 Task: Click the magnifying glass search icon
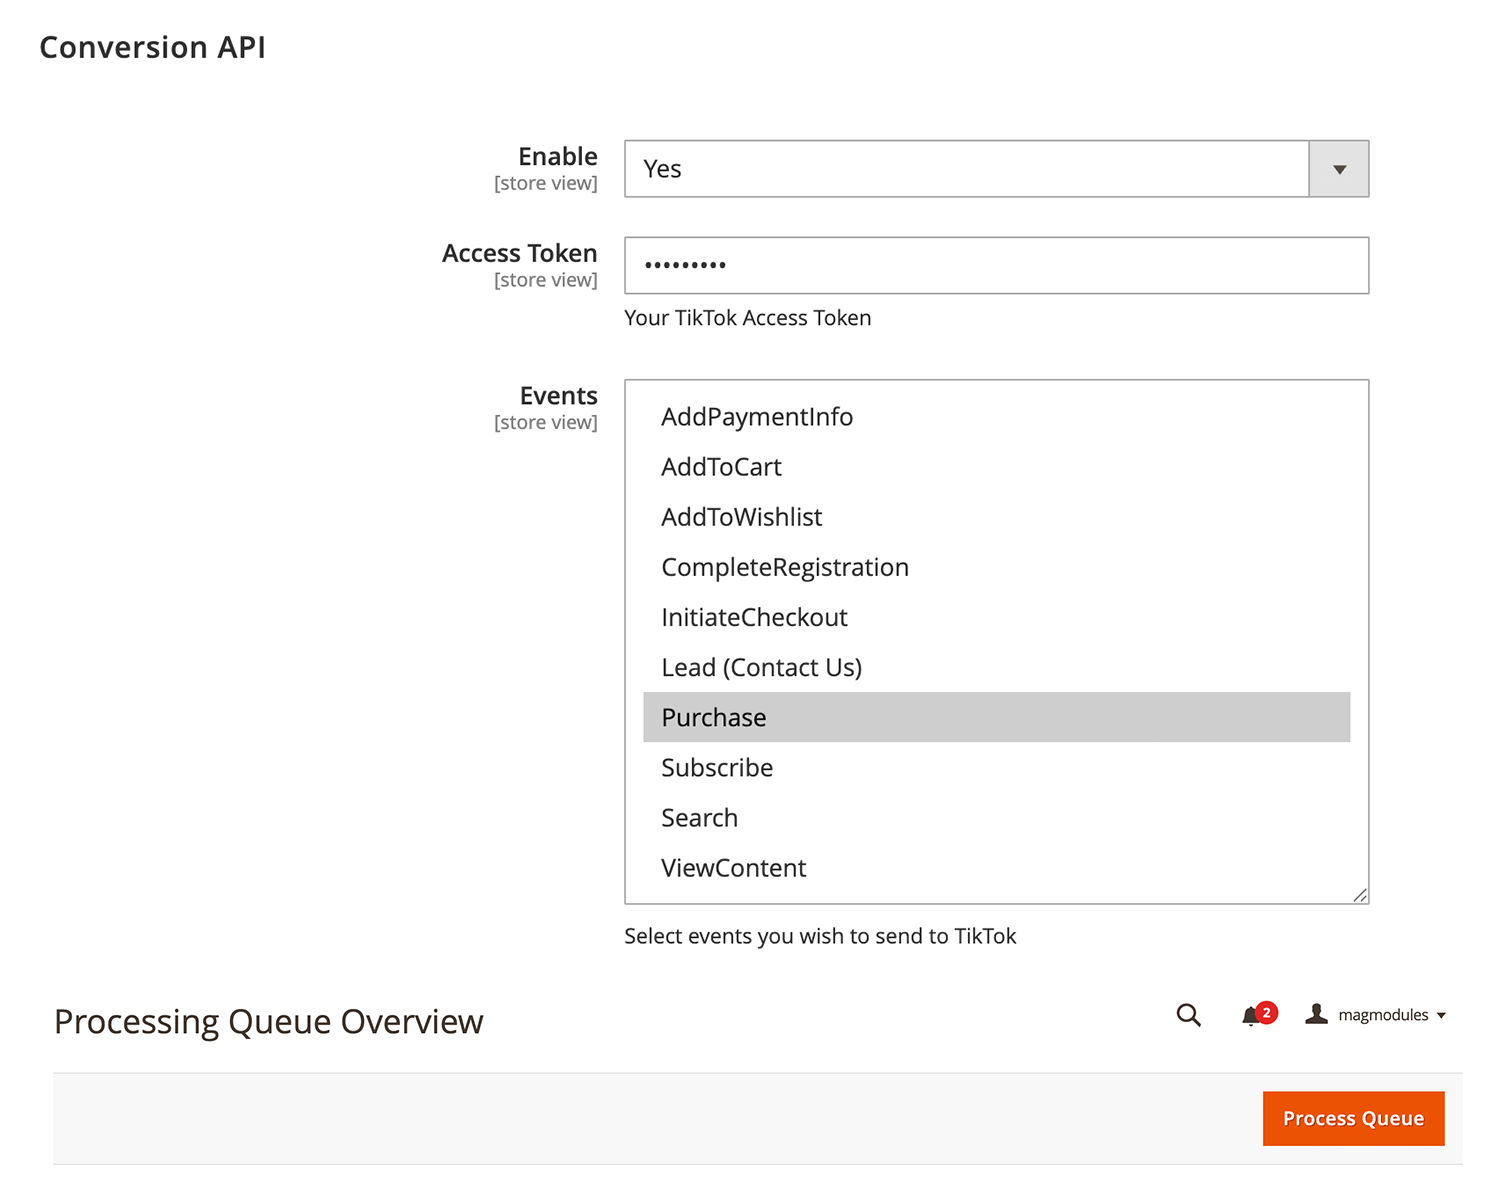point(1188,1015)
